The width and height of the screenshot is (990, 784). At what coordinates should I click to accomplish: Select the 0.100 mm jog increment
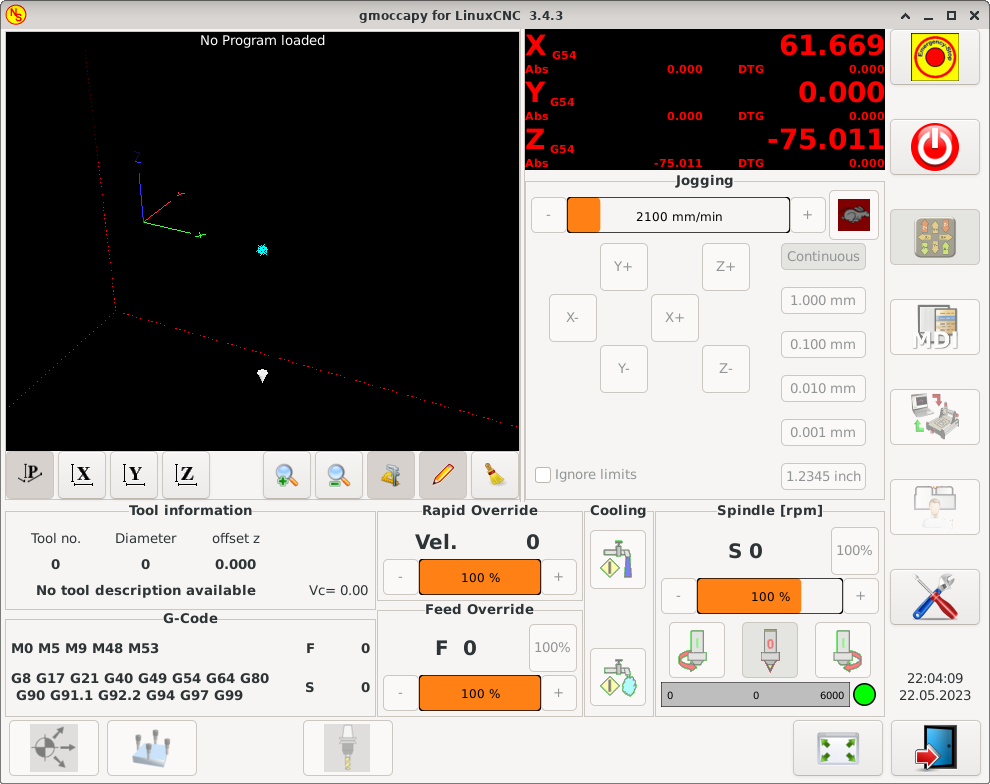pyautogui.click(x=822, y=344)
